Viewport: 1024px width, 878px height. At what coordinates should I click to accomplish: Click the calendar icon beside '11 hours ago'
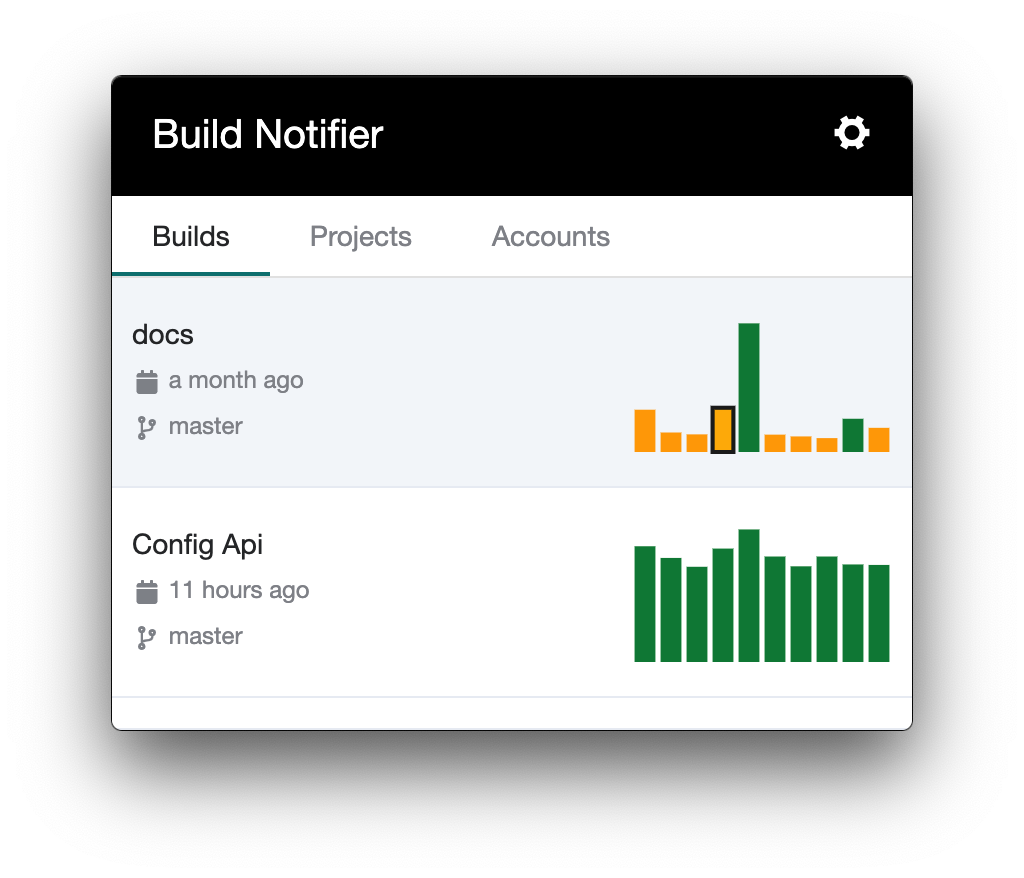point(147,590)
